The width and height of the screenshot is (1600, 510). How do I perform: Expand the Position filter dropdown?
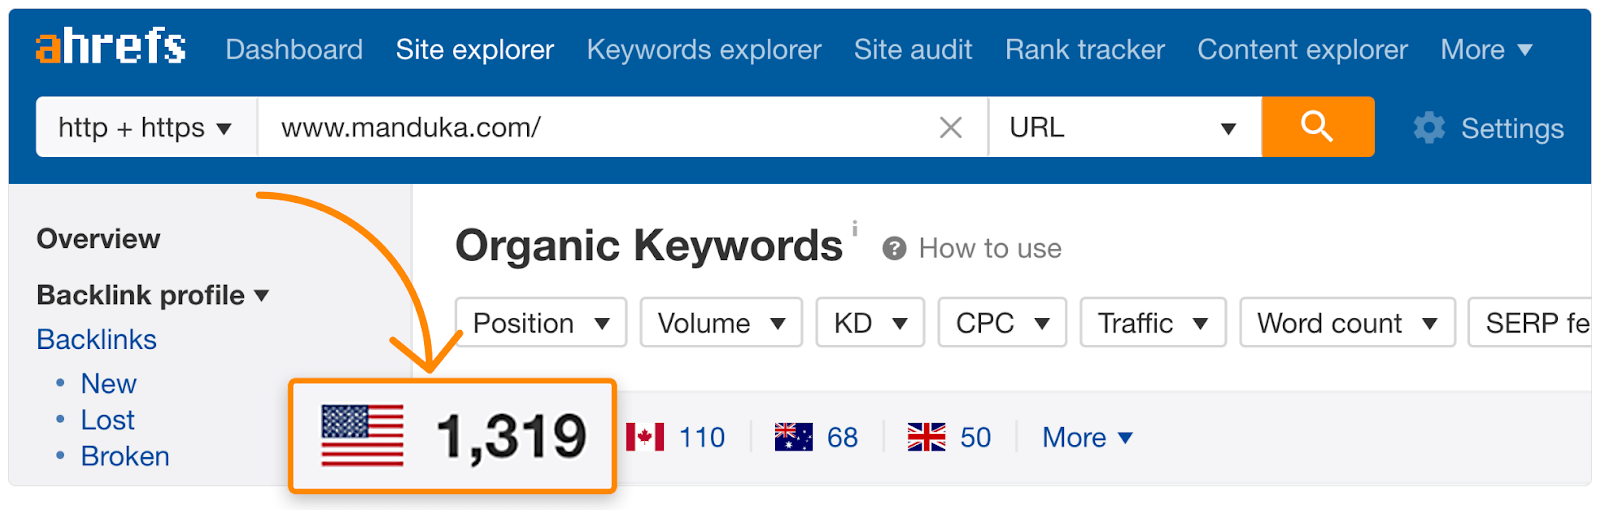[540, 323]
